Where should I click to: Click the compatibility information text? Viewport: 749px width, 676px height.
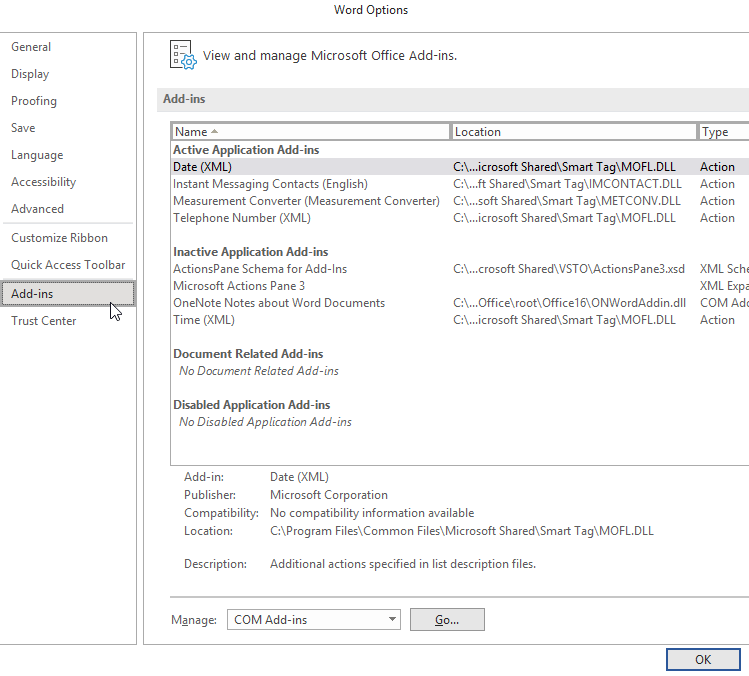(x=372, y=513)
